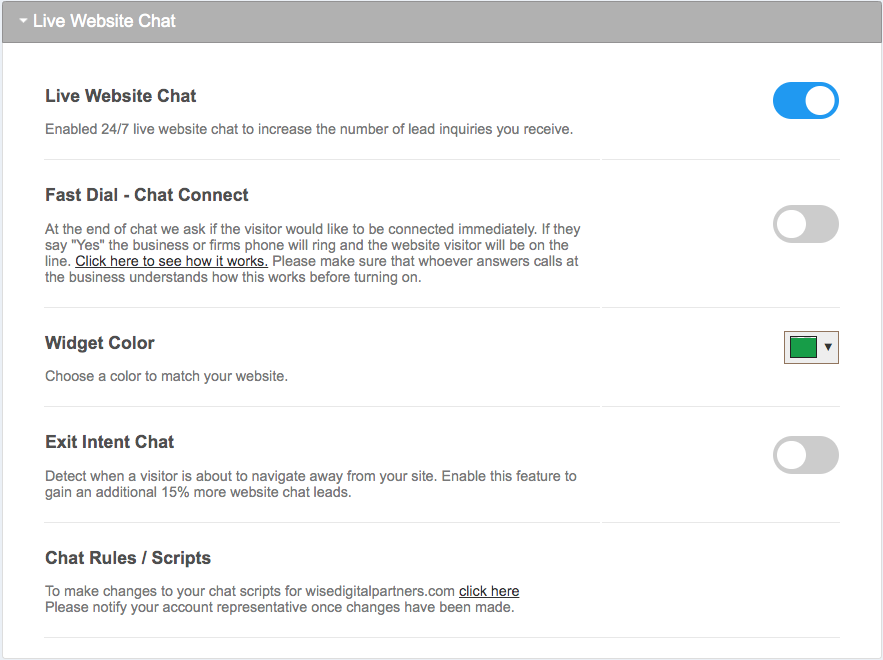
Task: Open the Widget Color dropdown arrow
Action: (x=828, y=347)
